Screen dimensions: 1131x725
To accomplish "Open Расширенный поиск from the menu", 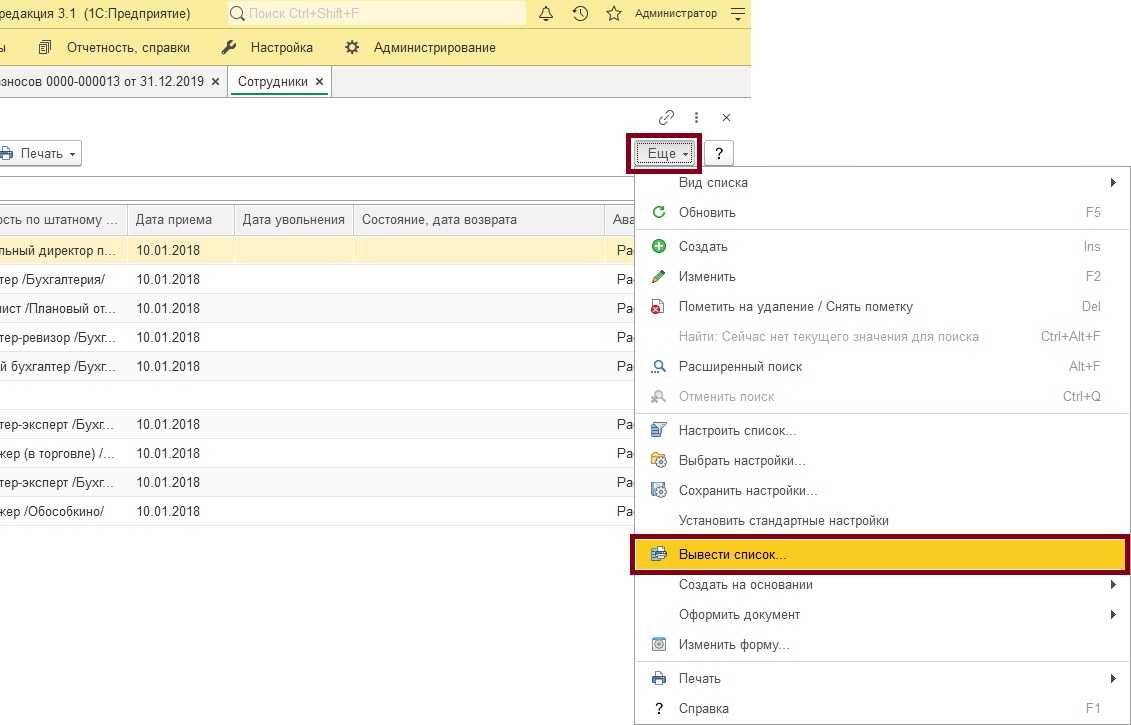I will (740, 366).
